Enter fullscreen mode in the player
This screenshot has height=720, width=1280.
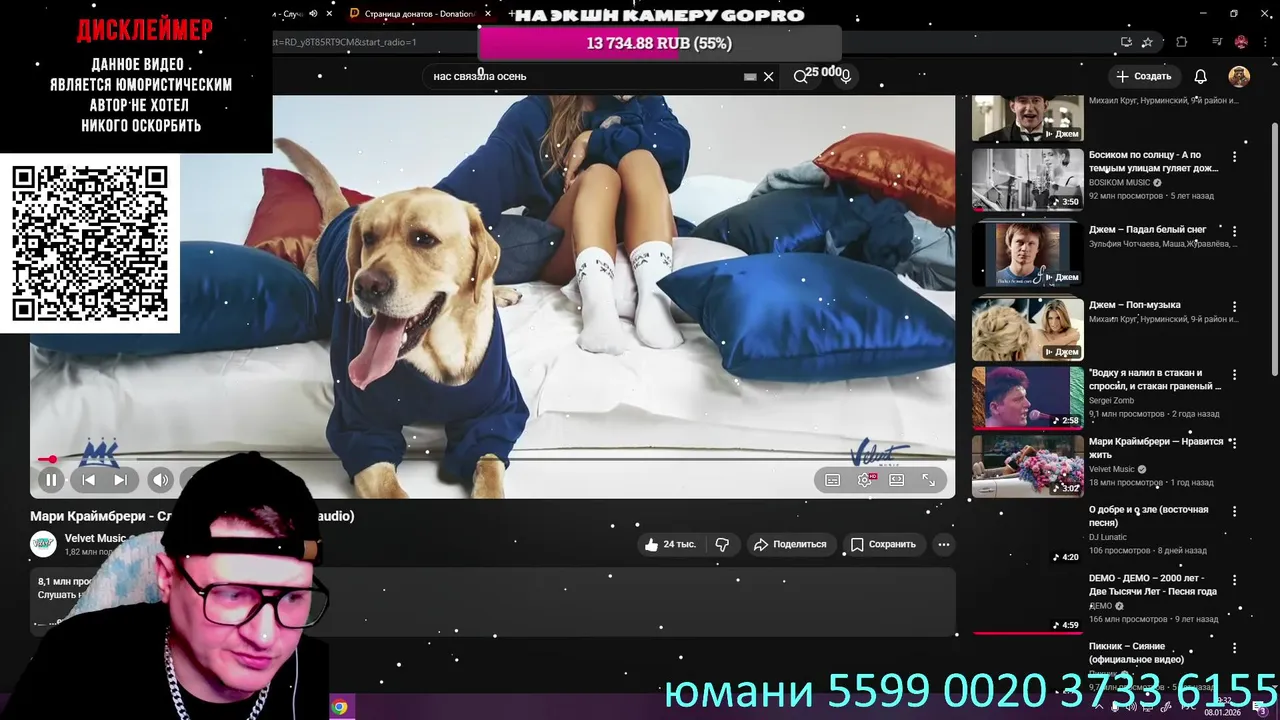tap(929, 480)
